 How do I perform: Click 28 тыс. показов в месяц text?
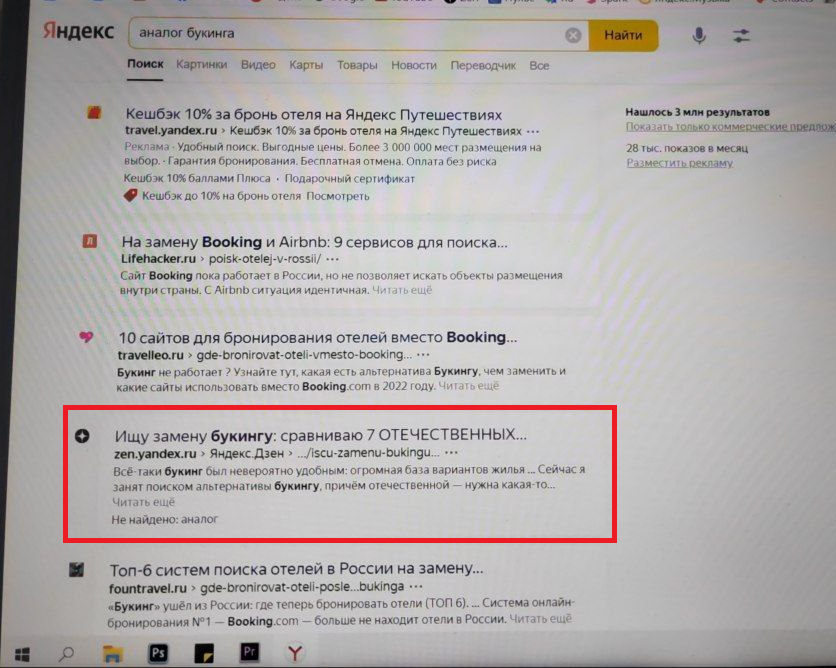pos(687,148)
